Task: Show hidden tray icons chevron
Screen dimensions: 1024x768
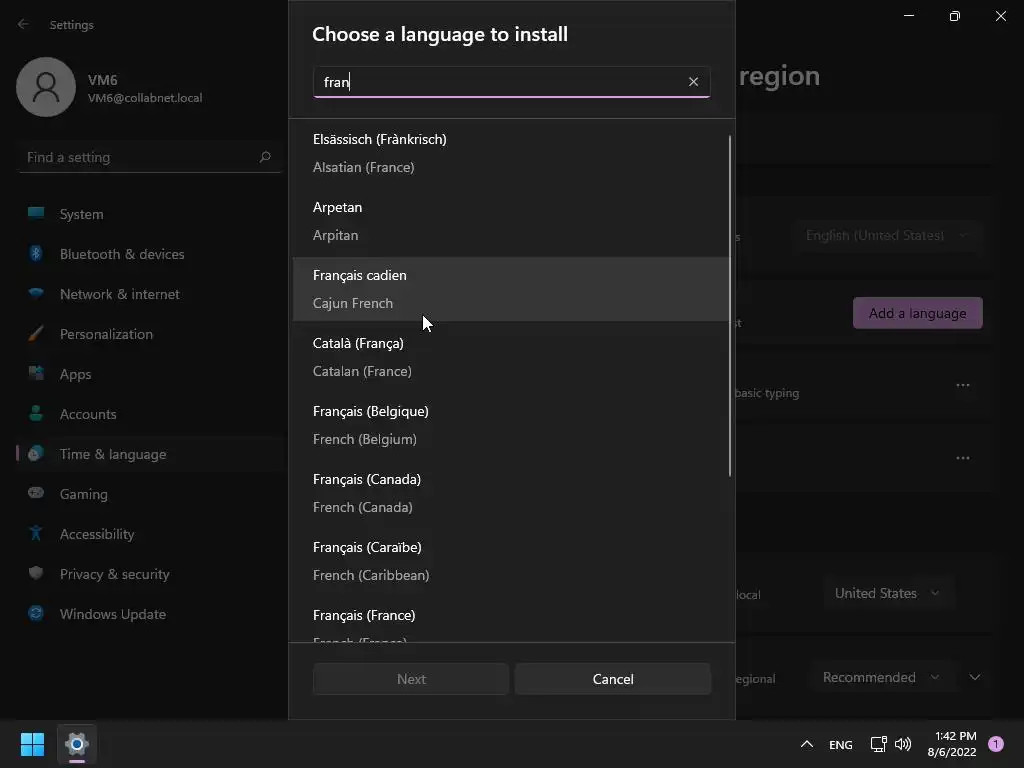Action: 807,744
